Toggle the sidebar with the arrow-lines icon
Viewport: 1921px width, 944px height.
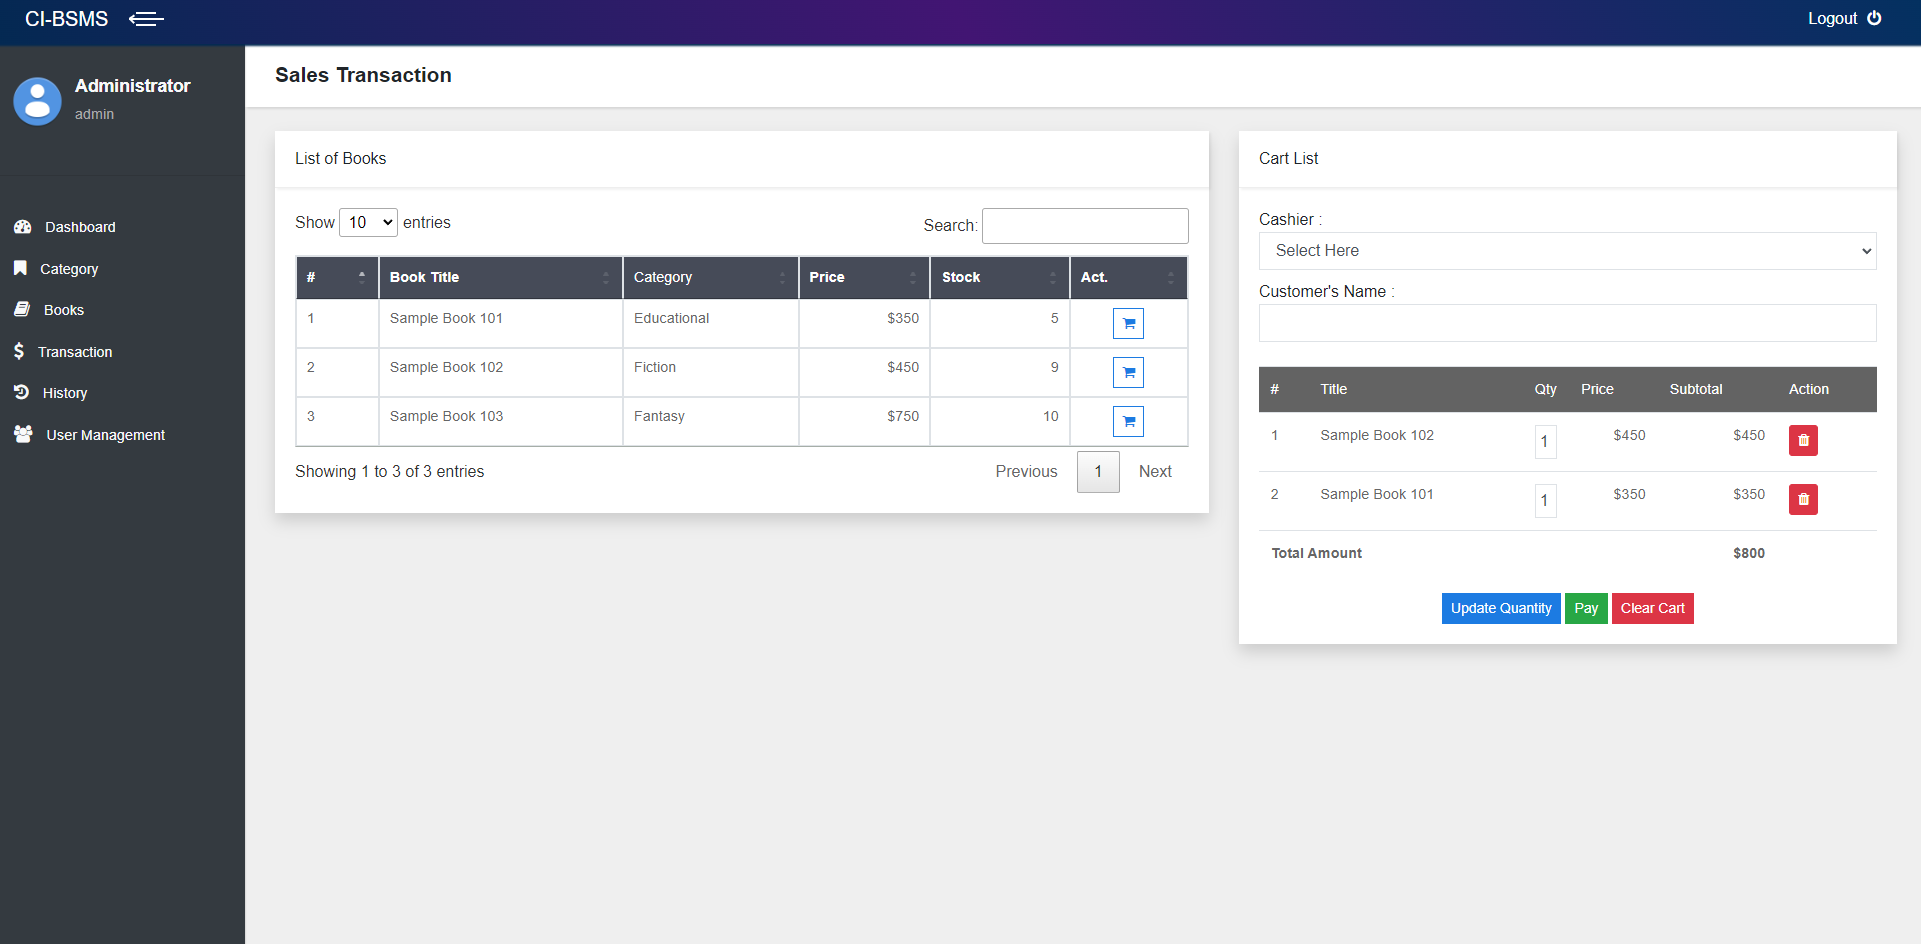click(x=146, y=19)
